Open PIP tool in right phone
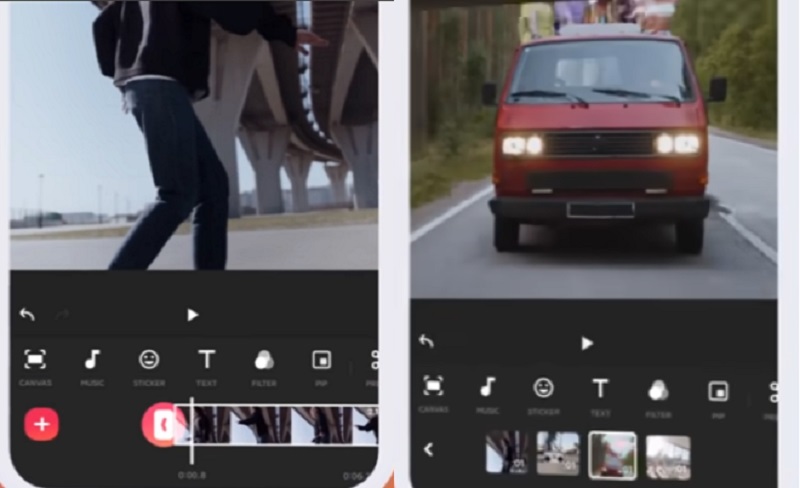 [x=718, y=399]
